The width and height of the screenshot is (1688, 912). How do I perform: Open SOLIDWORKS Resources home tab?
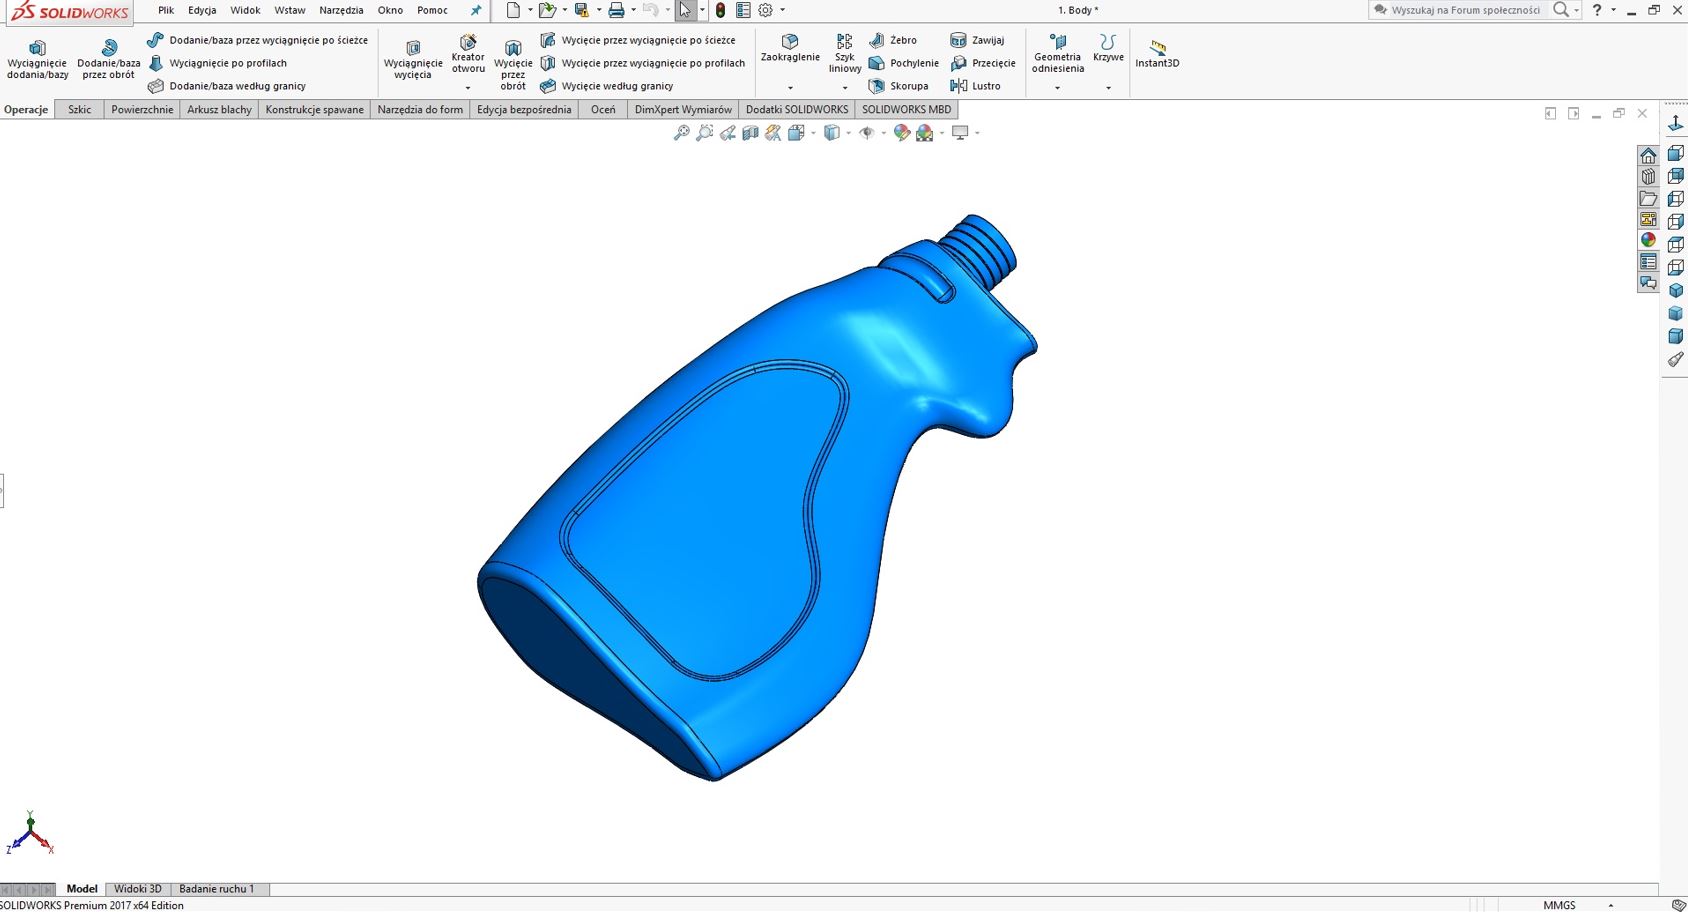click(1648, 155)
